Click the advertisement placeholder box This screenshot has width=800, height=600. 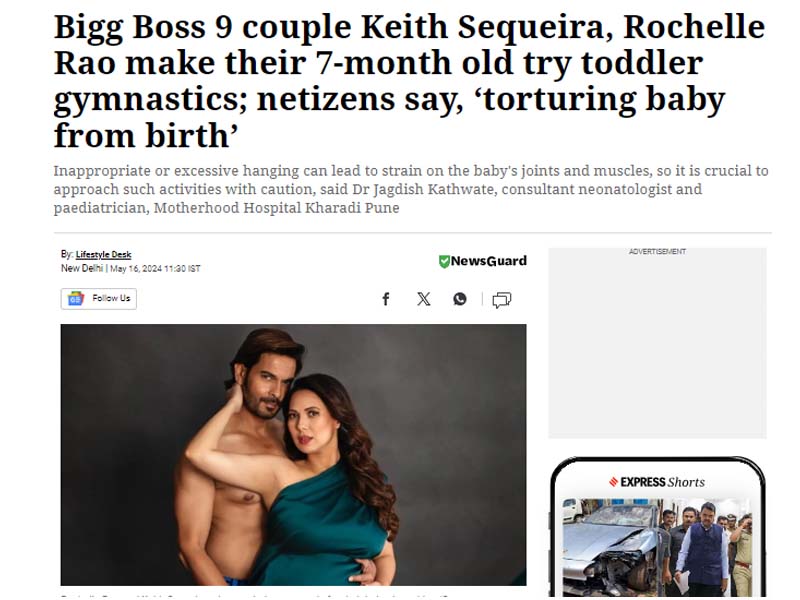(x=657, y=343)
